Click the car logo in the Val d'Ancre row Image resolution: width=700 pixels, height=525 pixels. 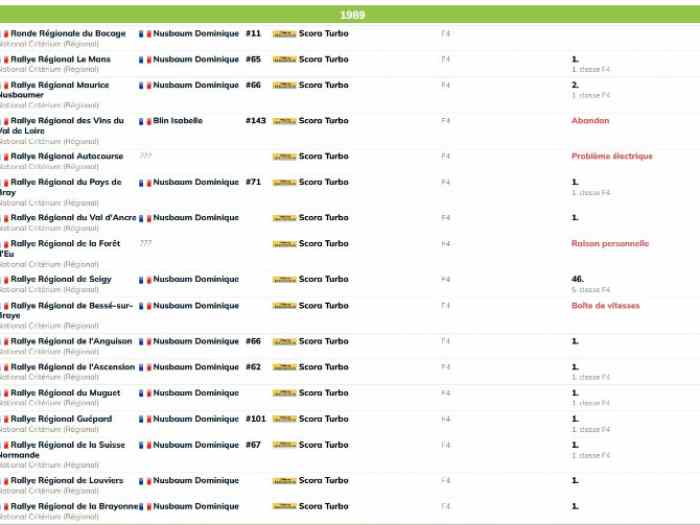284,218
